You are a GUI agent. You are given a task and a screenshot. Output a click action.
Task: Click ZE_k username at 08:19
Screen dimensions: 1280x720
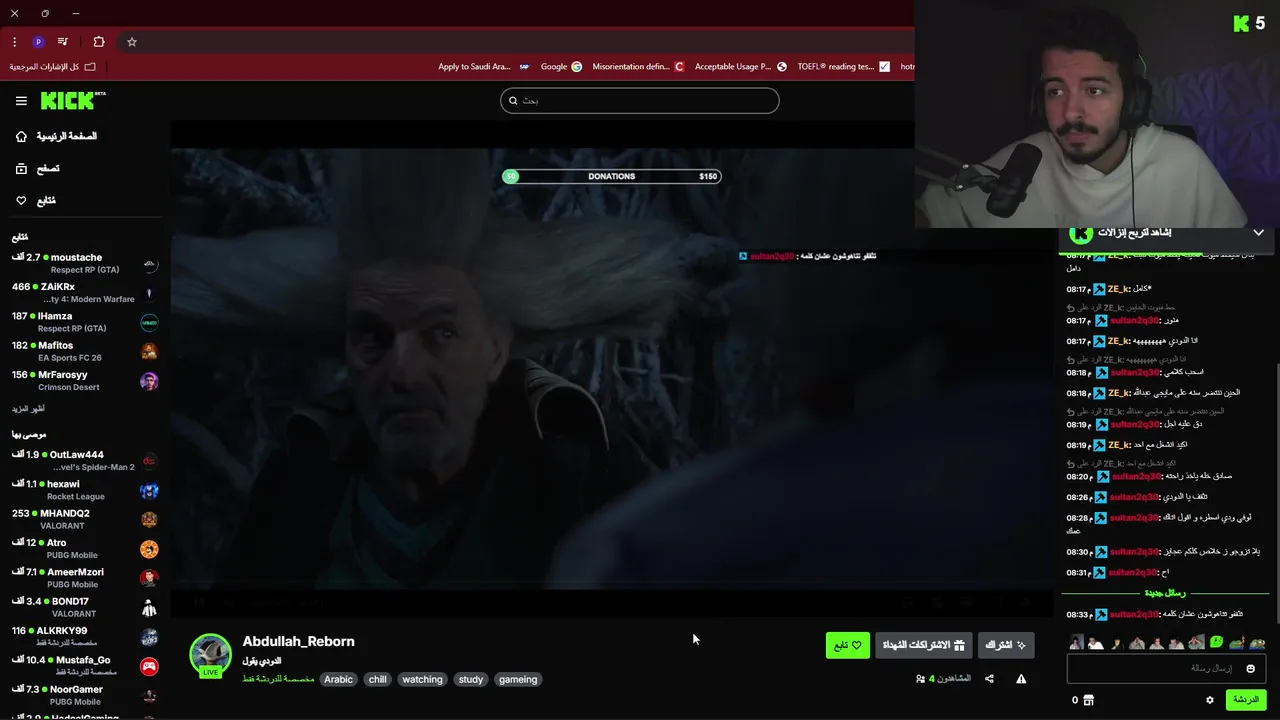point(1120,445)
